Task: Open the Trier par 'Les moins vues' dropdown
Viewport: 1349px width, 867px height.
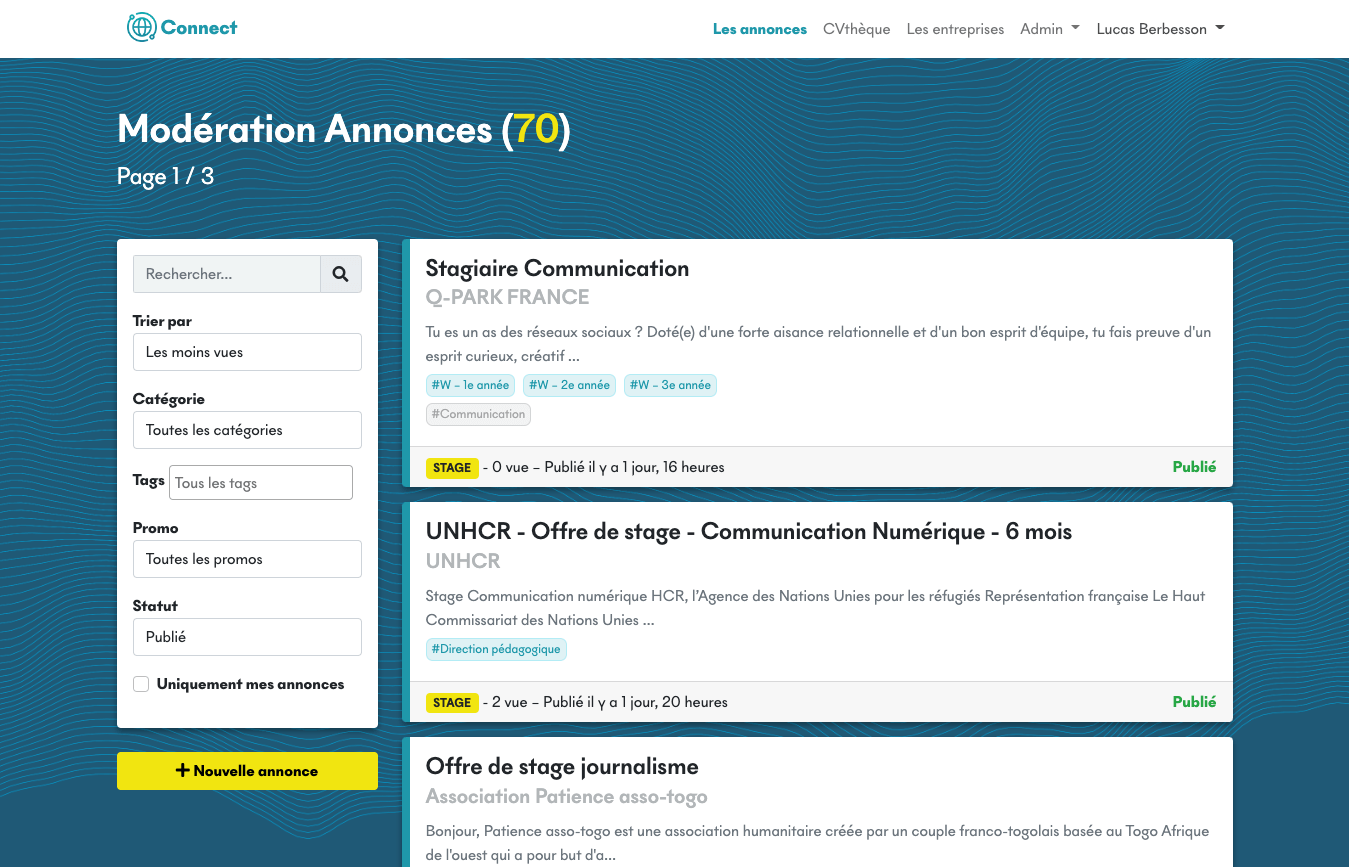Action: (247, 352)
